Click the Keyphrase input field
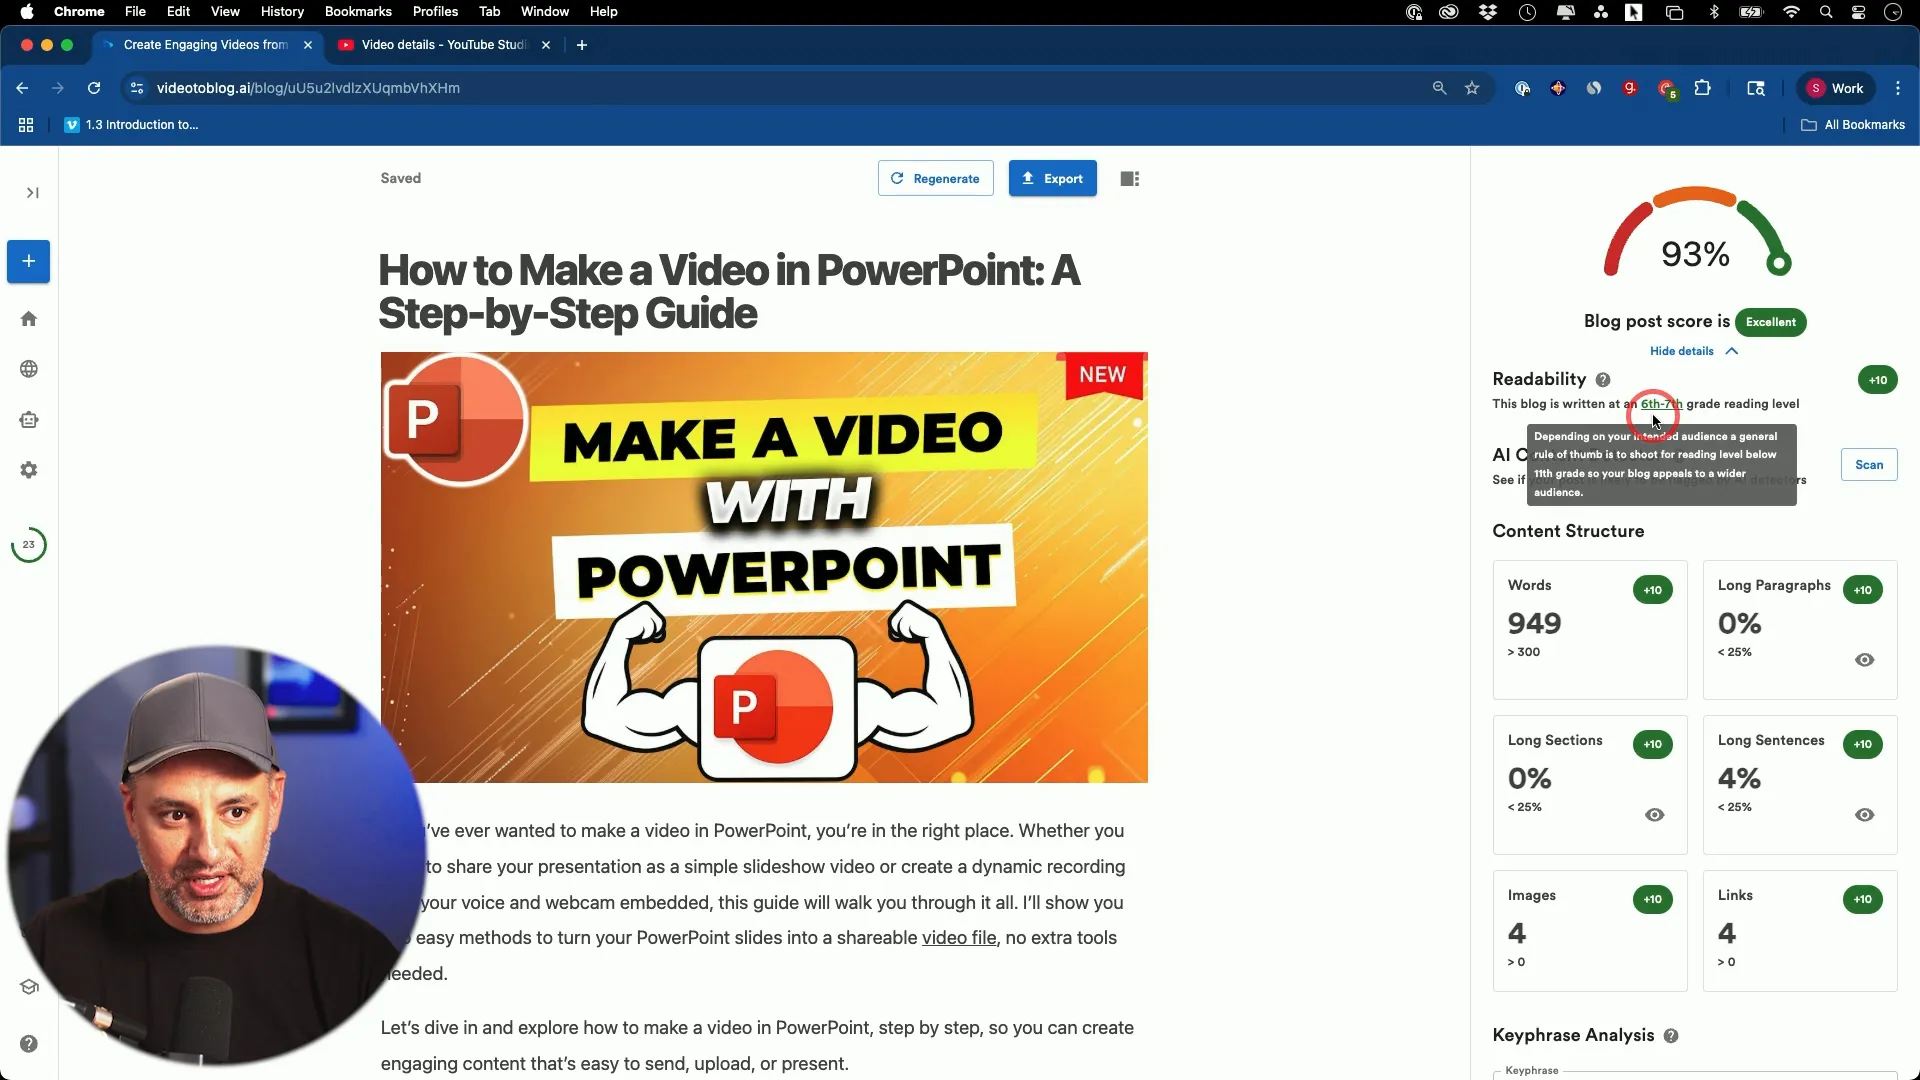This screenshot has height=1080, width=1920. 1695,1074
